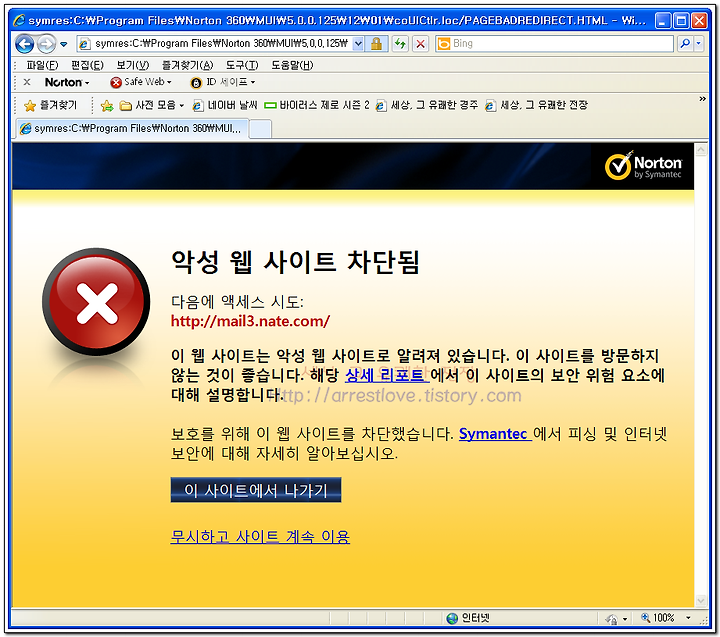Click the 즐겨찾기 star favorites button

[50, 106]
